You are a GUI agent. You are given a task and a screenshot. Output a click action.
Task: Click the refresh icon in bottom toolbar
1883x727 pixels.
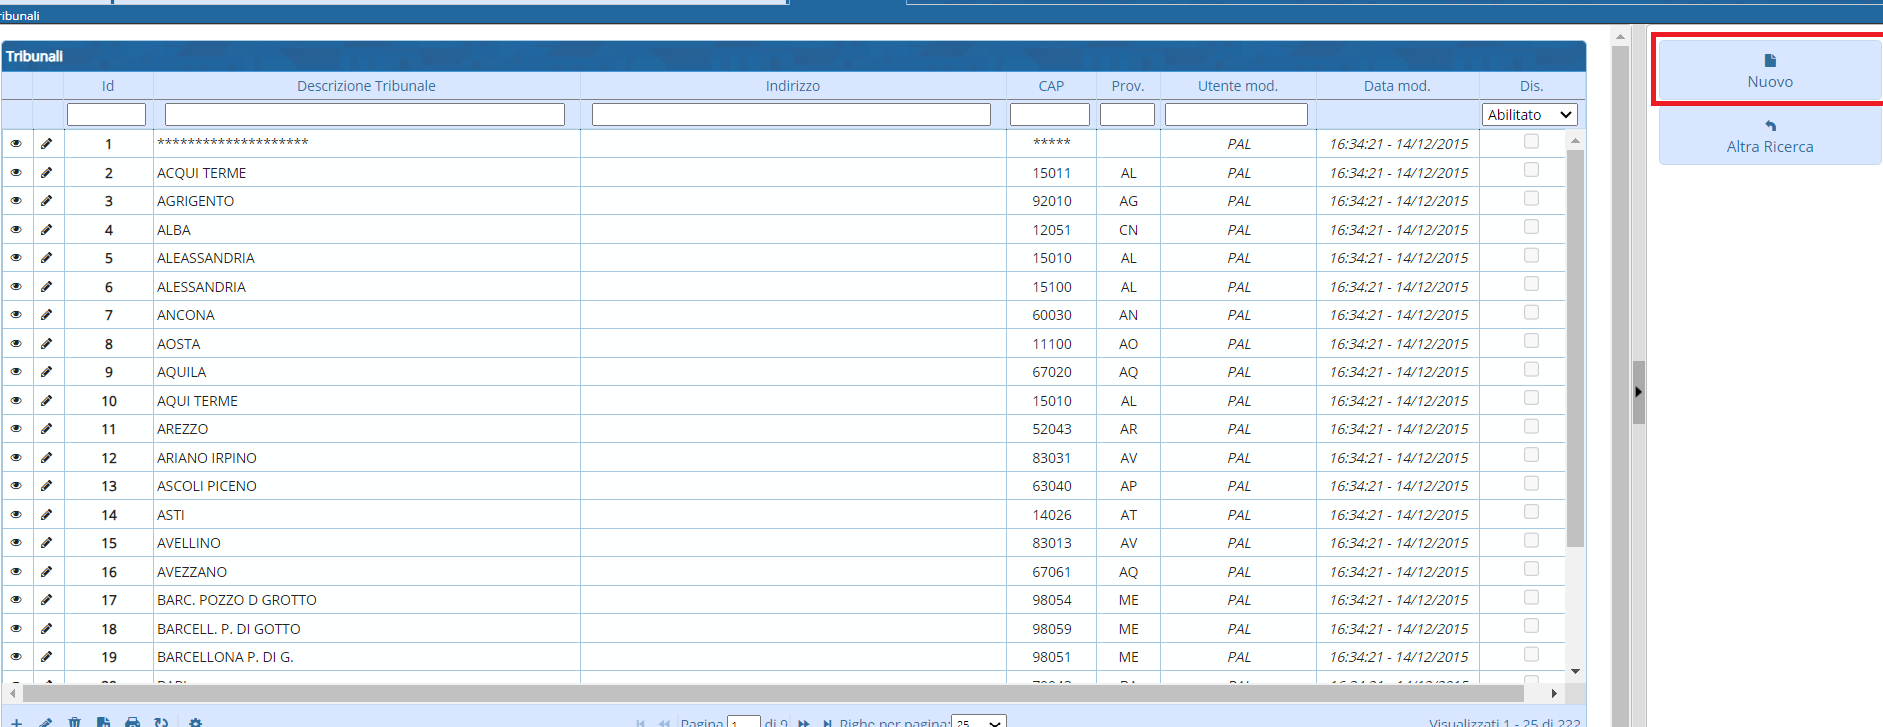pyautogui.click(x=161, y=722)
